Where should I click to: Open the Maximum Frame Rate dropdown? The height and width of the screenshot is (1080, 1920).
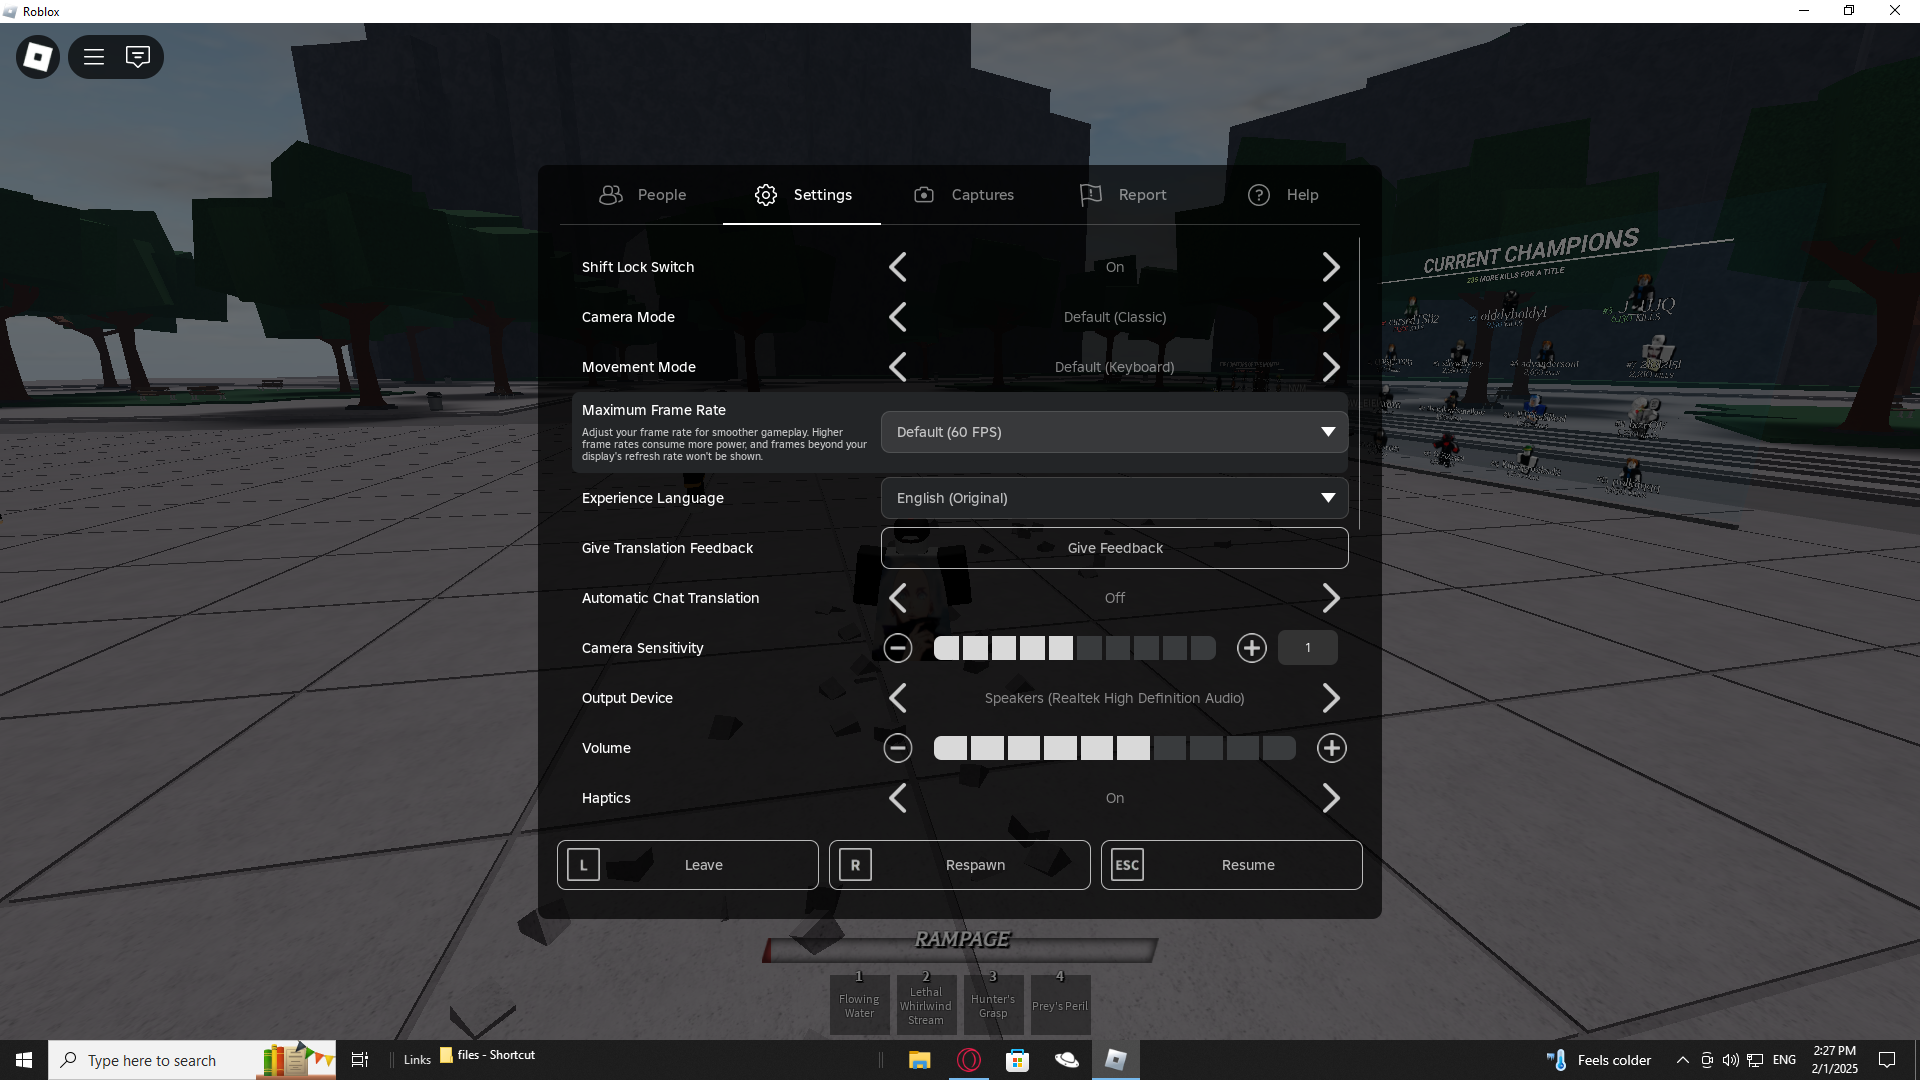[1114, 432]
